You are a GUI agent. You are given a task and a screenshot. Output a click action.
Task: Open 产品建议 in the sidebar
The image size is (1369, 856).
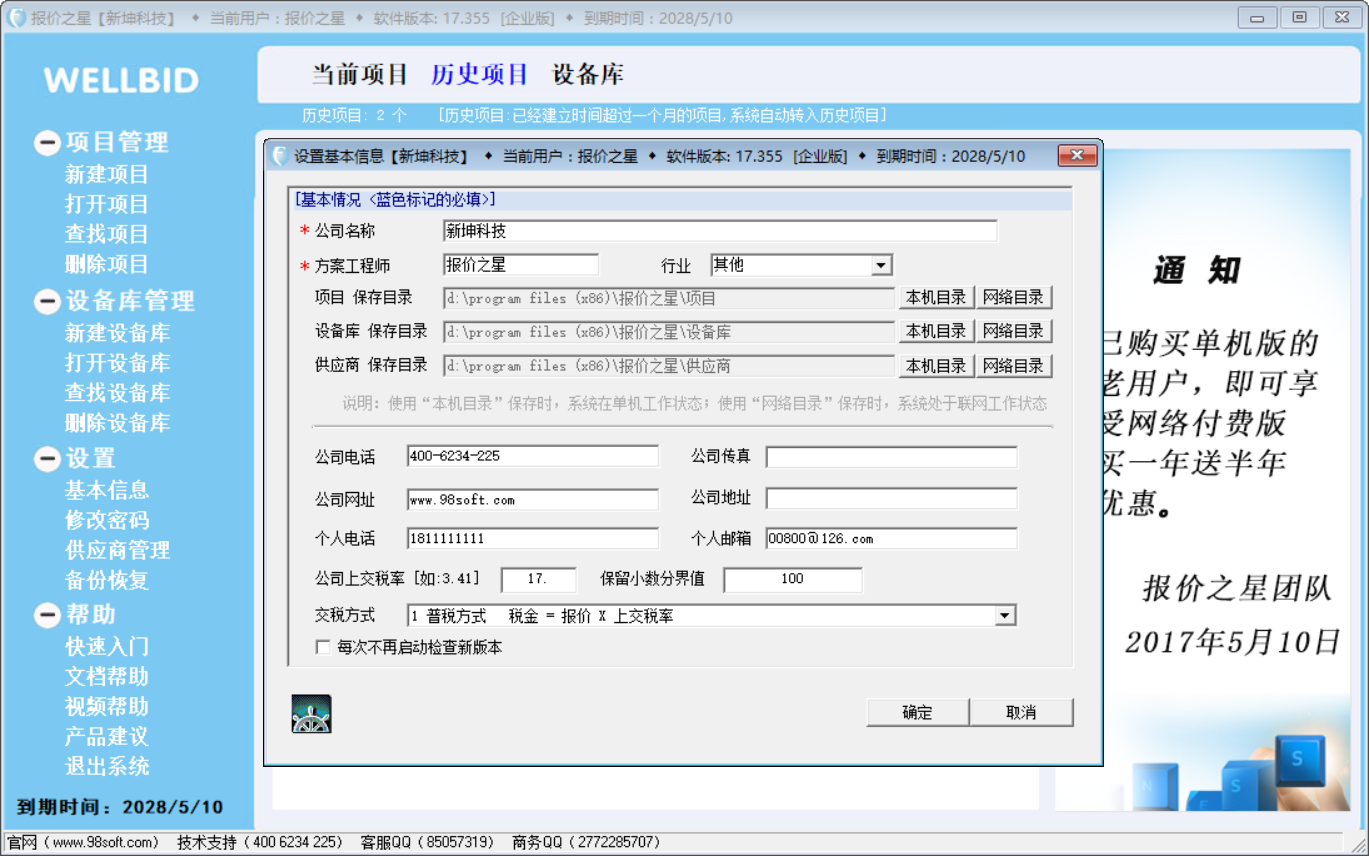pos(107,736)
